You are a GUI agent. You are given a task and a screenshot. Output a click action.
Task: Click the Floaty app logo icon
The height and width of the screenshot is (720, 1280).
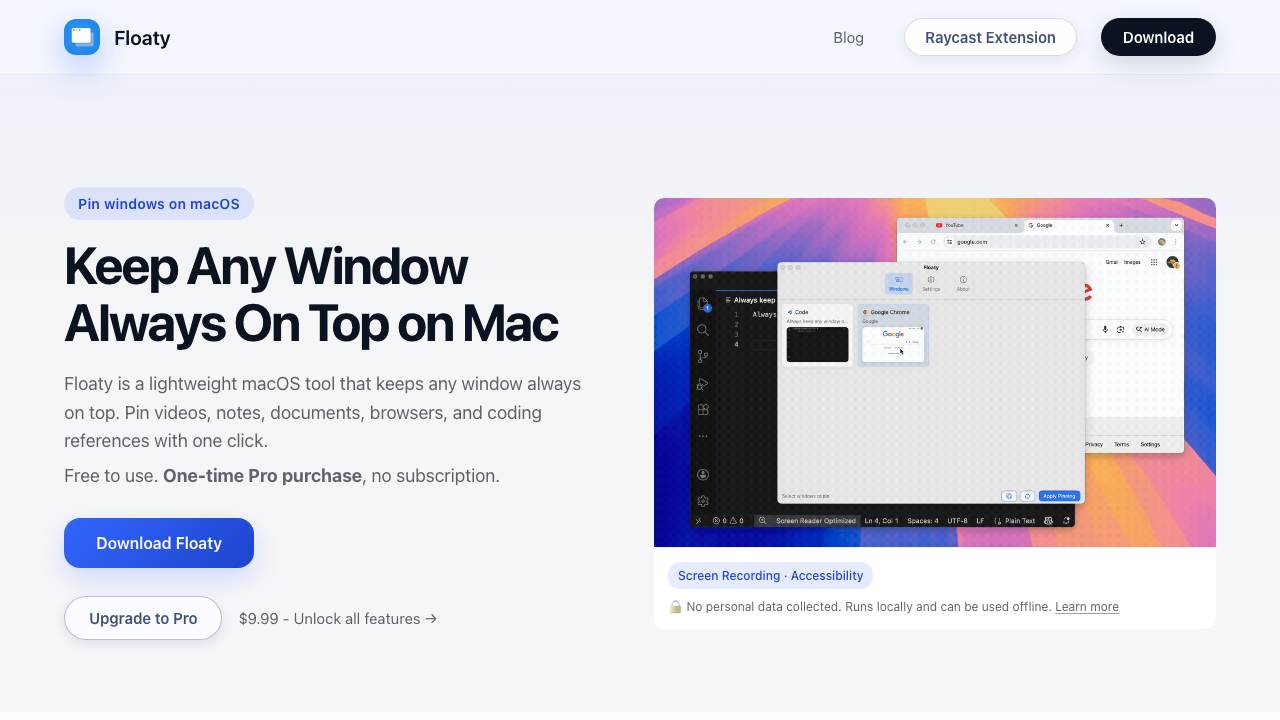[x=82, y=37]
